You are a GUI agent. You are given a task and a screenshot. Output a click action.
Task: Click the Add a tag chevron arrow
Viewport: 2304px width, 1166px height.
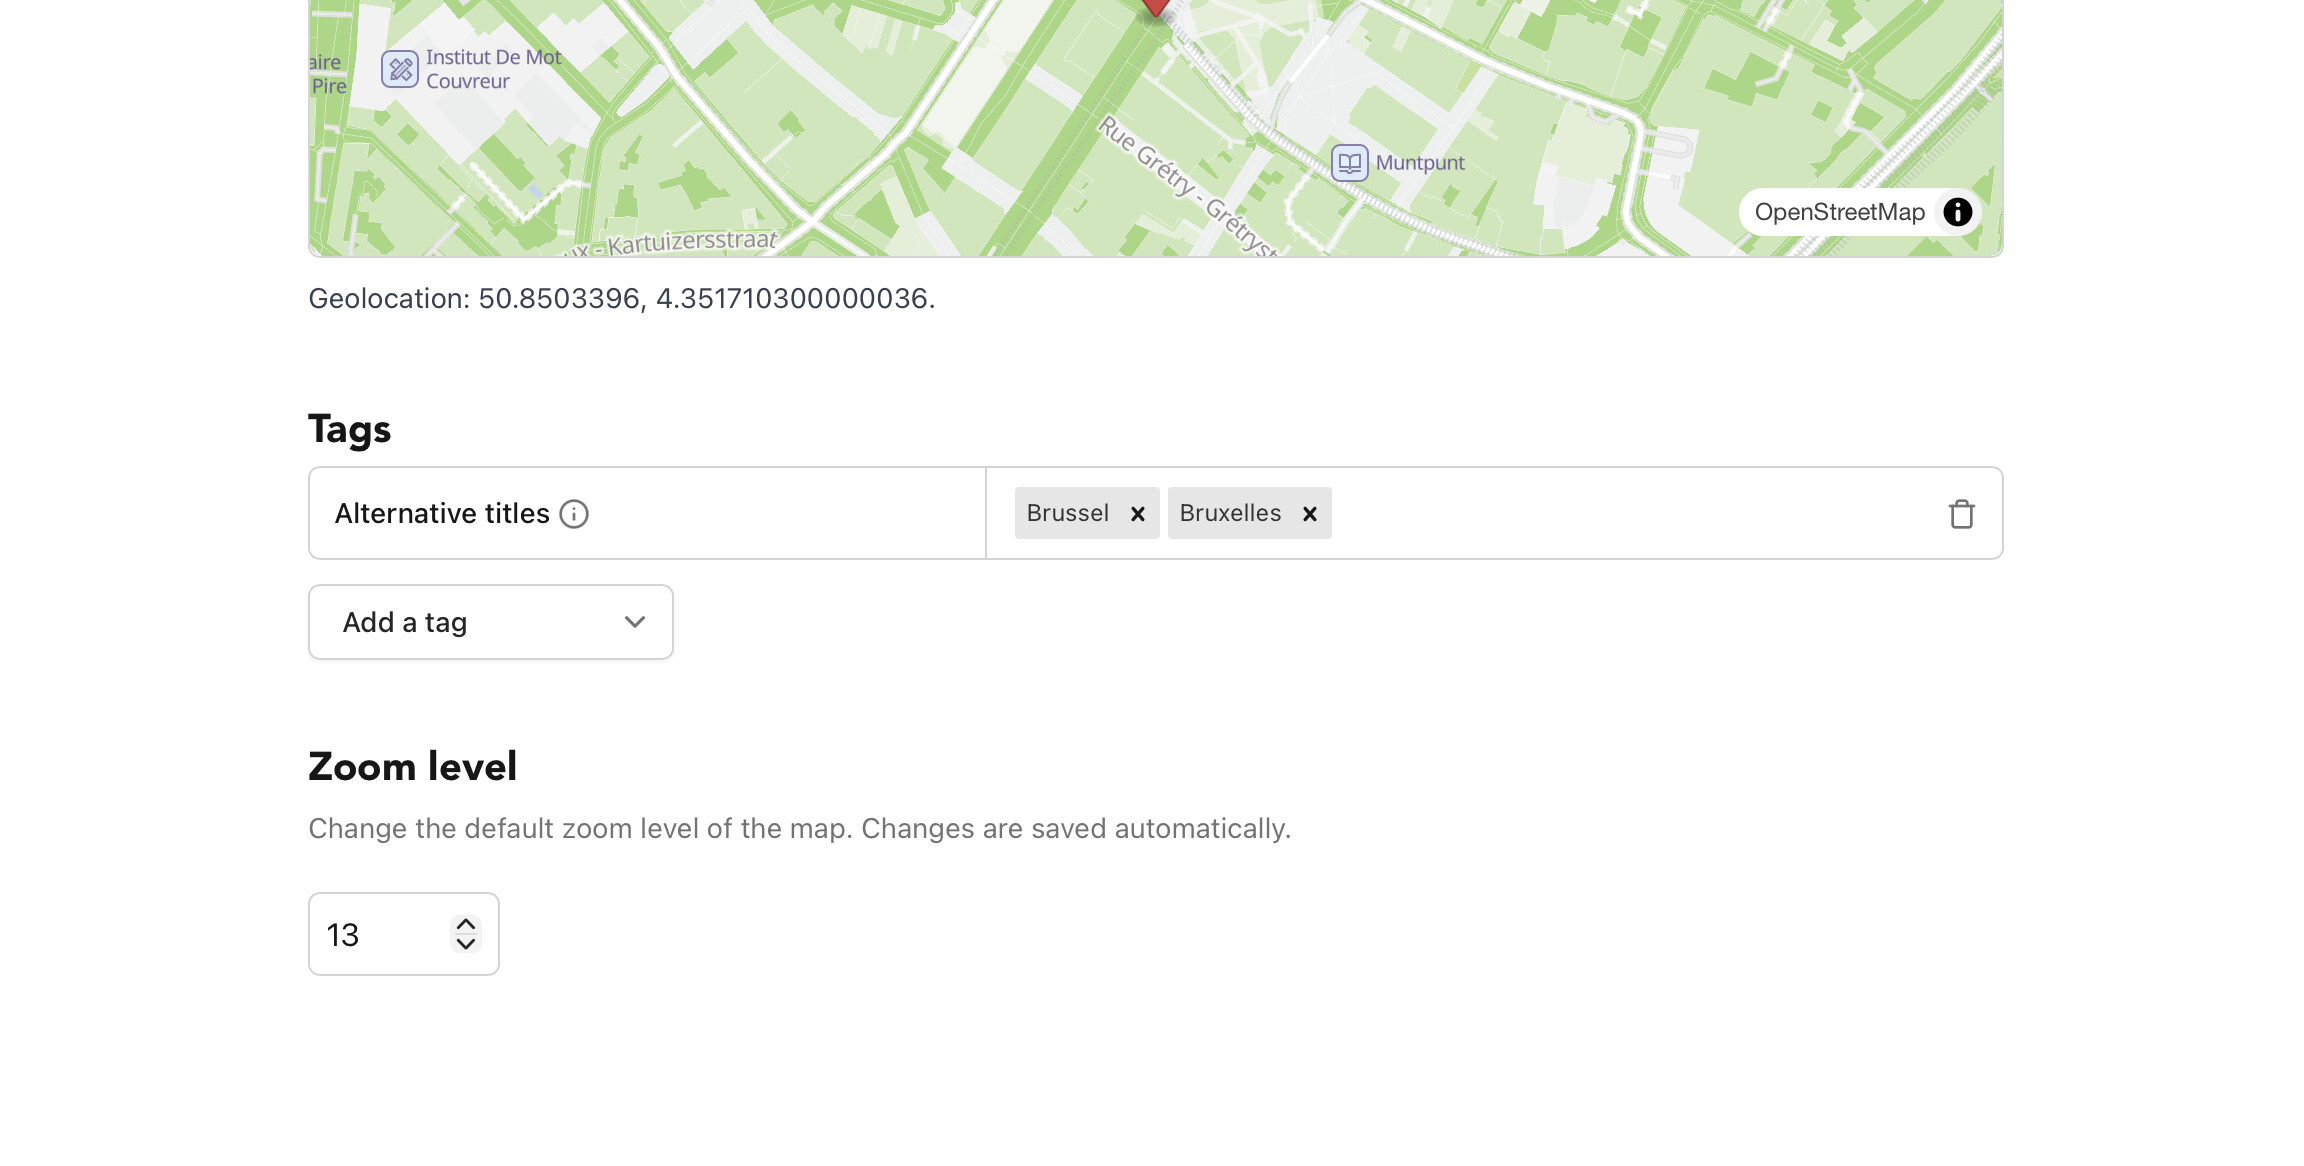(x=634, y=622)
